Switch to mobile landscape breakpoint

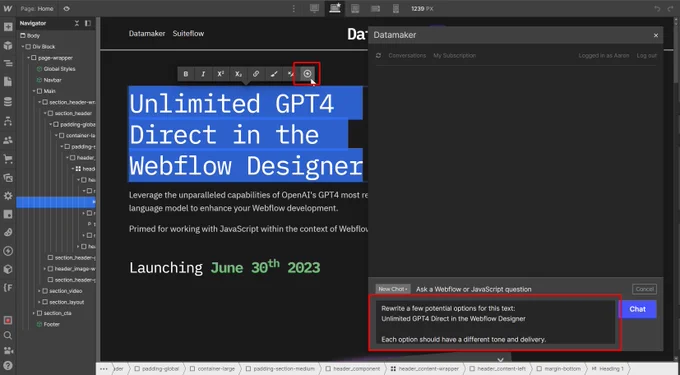pyautogui.click(x=376, y=9)
